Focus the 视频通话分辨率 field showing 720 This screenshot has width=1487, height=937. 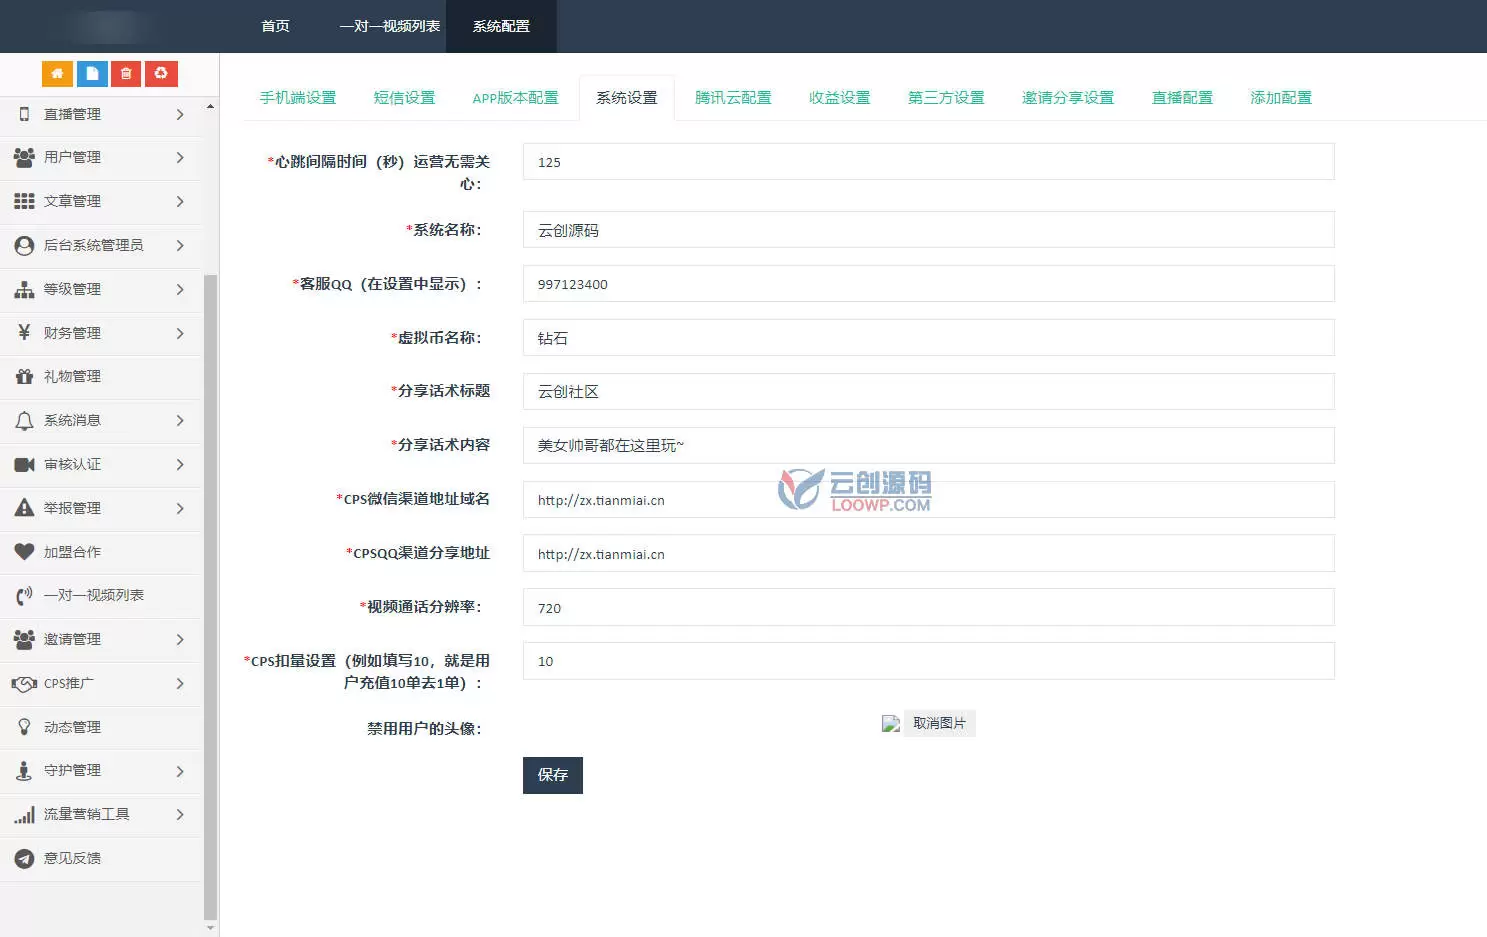pyautogui.click(x=928, y=607)
